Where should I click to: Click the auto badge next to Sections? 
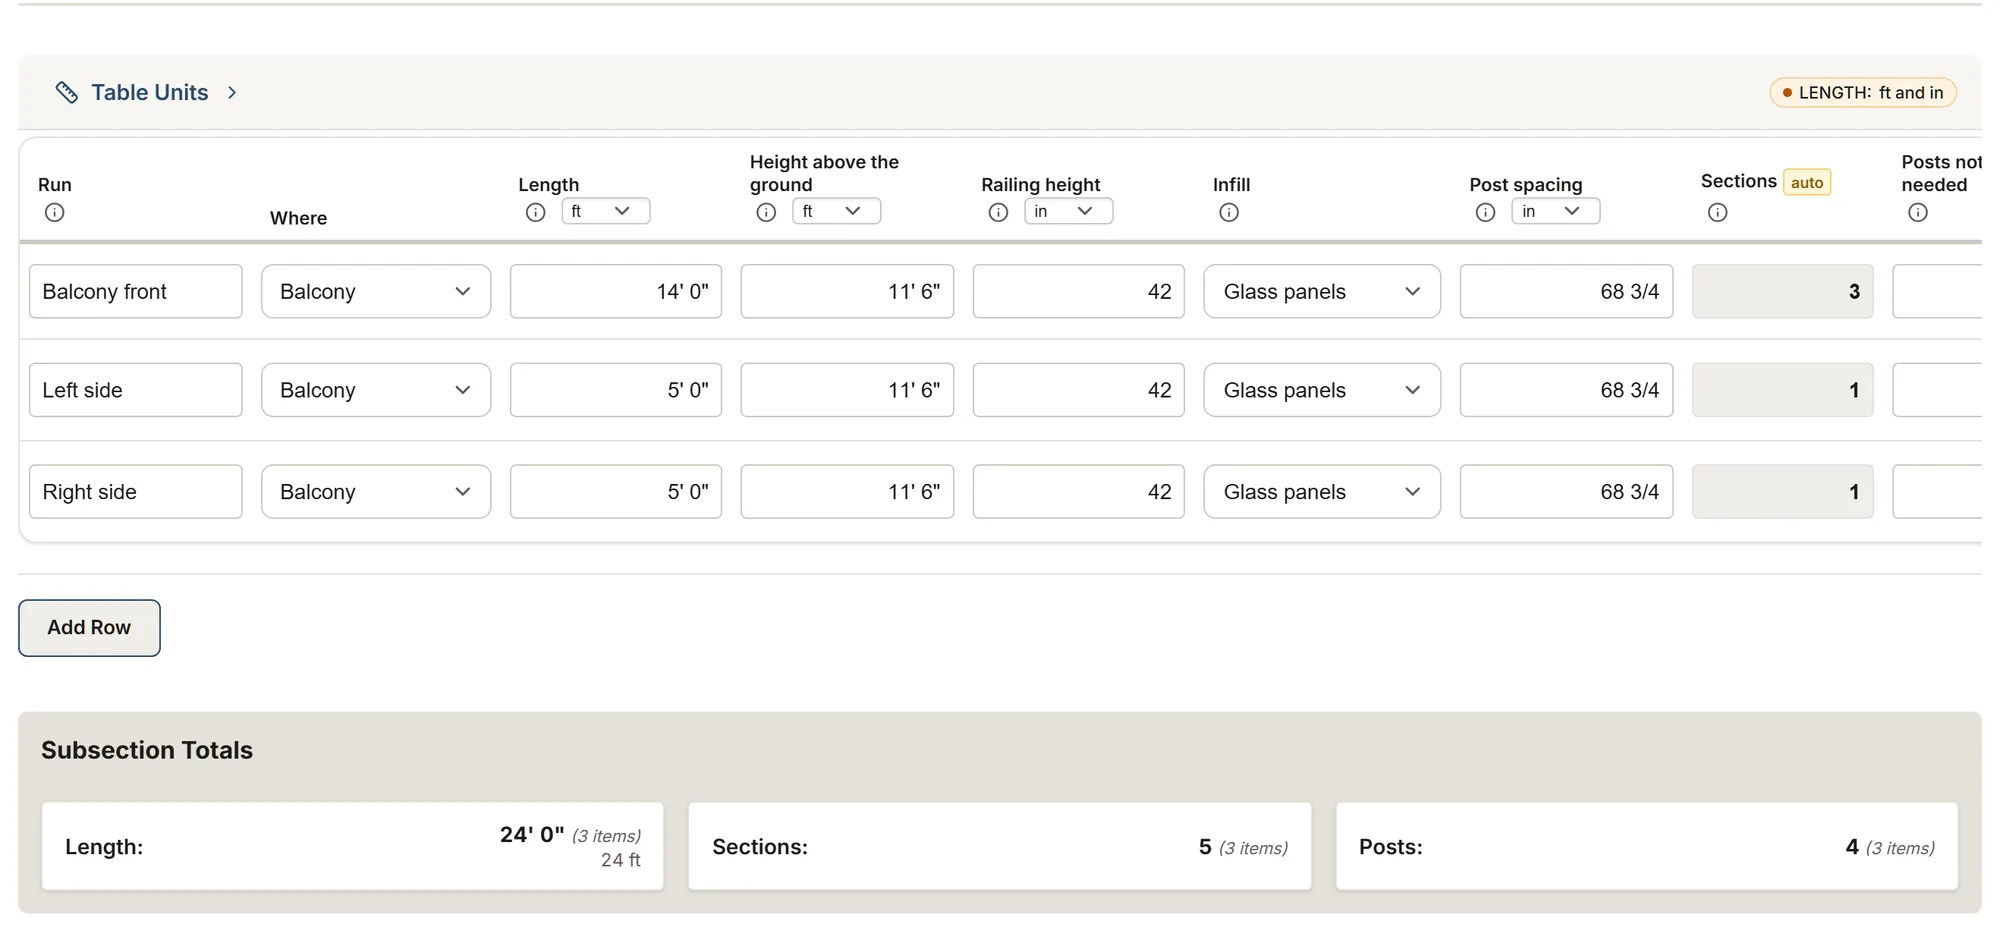click(x=1807, y=182)
